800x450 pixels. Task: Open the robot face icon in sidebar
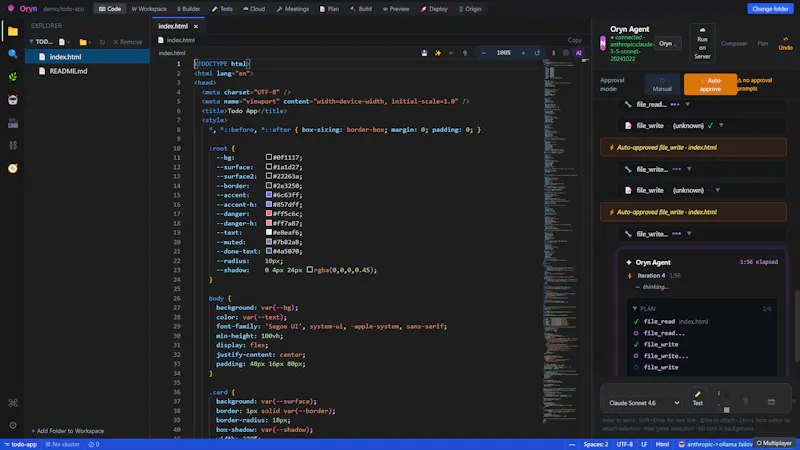(13, 99)
